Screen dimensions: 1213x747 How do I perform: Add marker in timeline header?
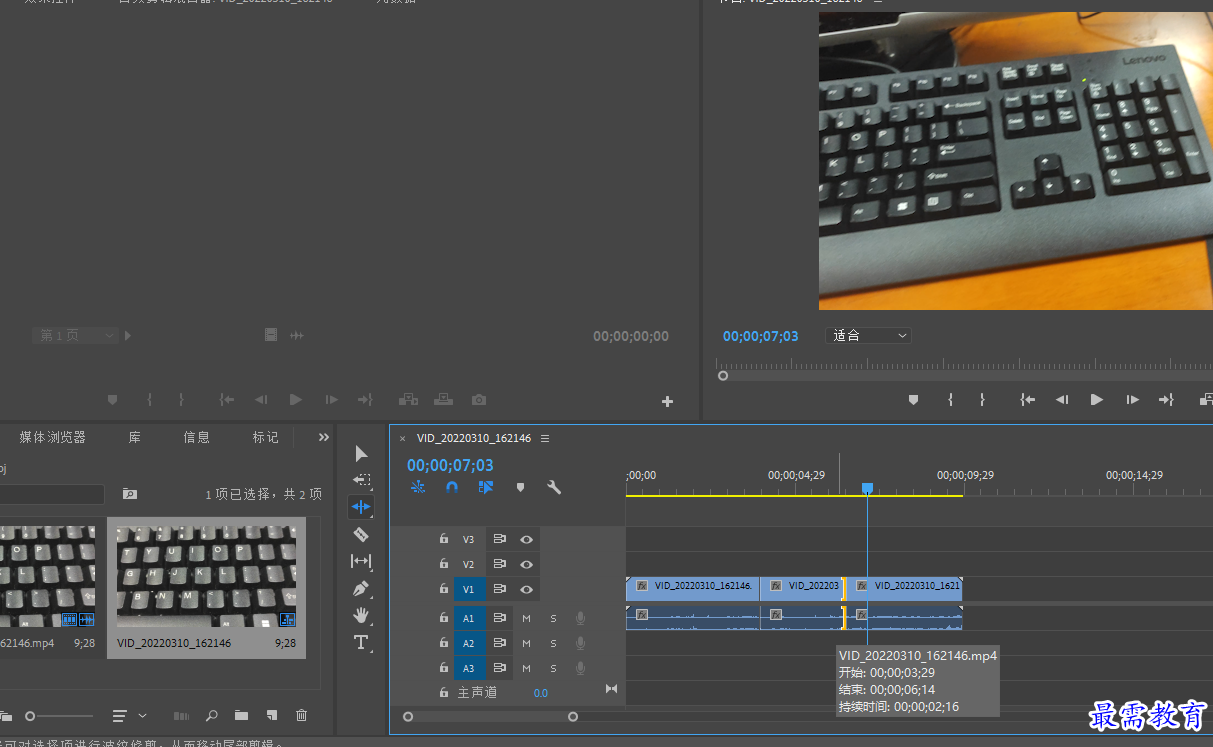(520, 487)
